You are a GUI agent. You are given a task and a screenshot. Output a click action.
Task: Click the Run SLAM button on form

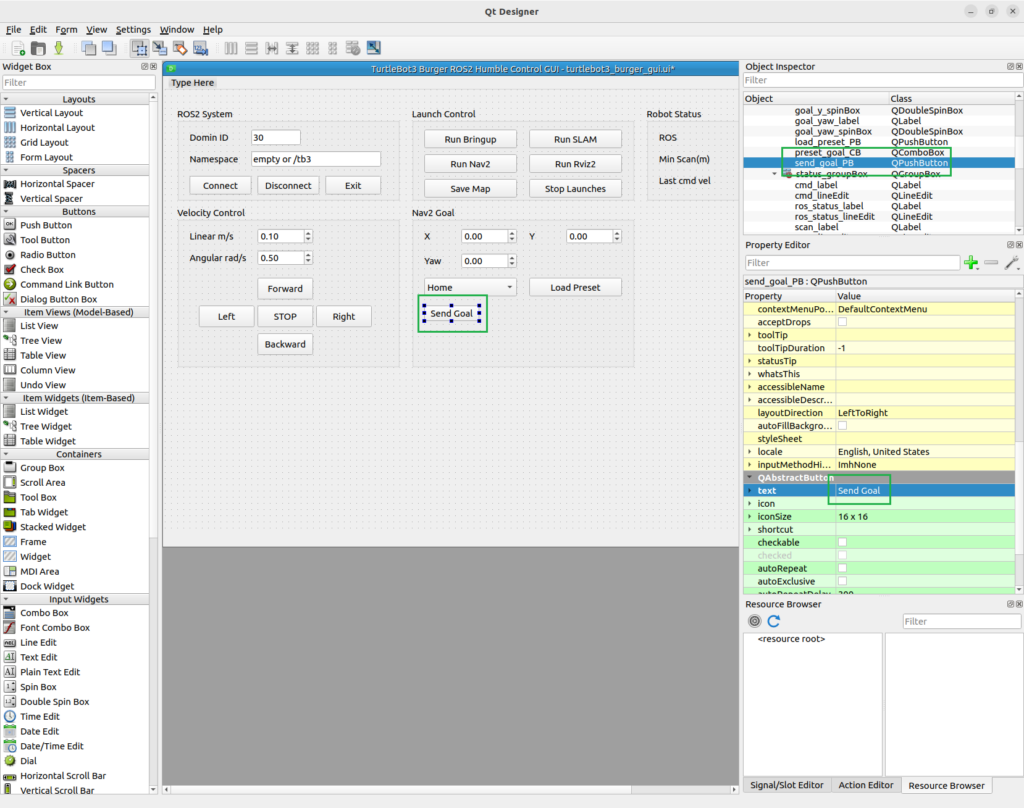pos(575,139)
